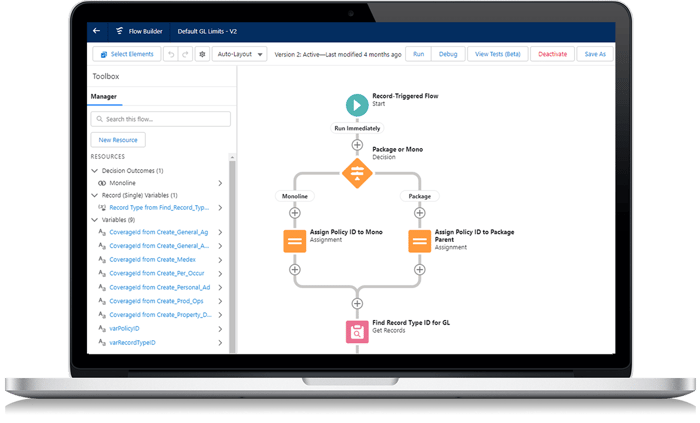The height and width of the screenshot is (423, 700).
Task: Add element after Assign Policy ID to Package Parent
Action: pyautogui.click(x=420, y=270)
